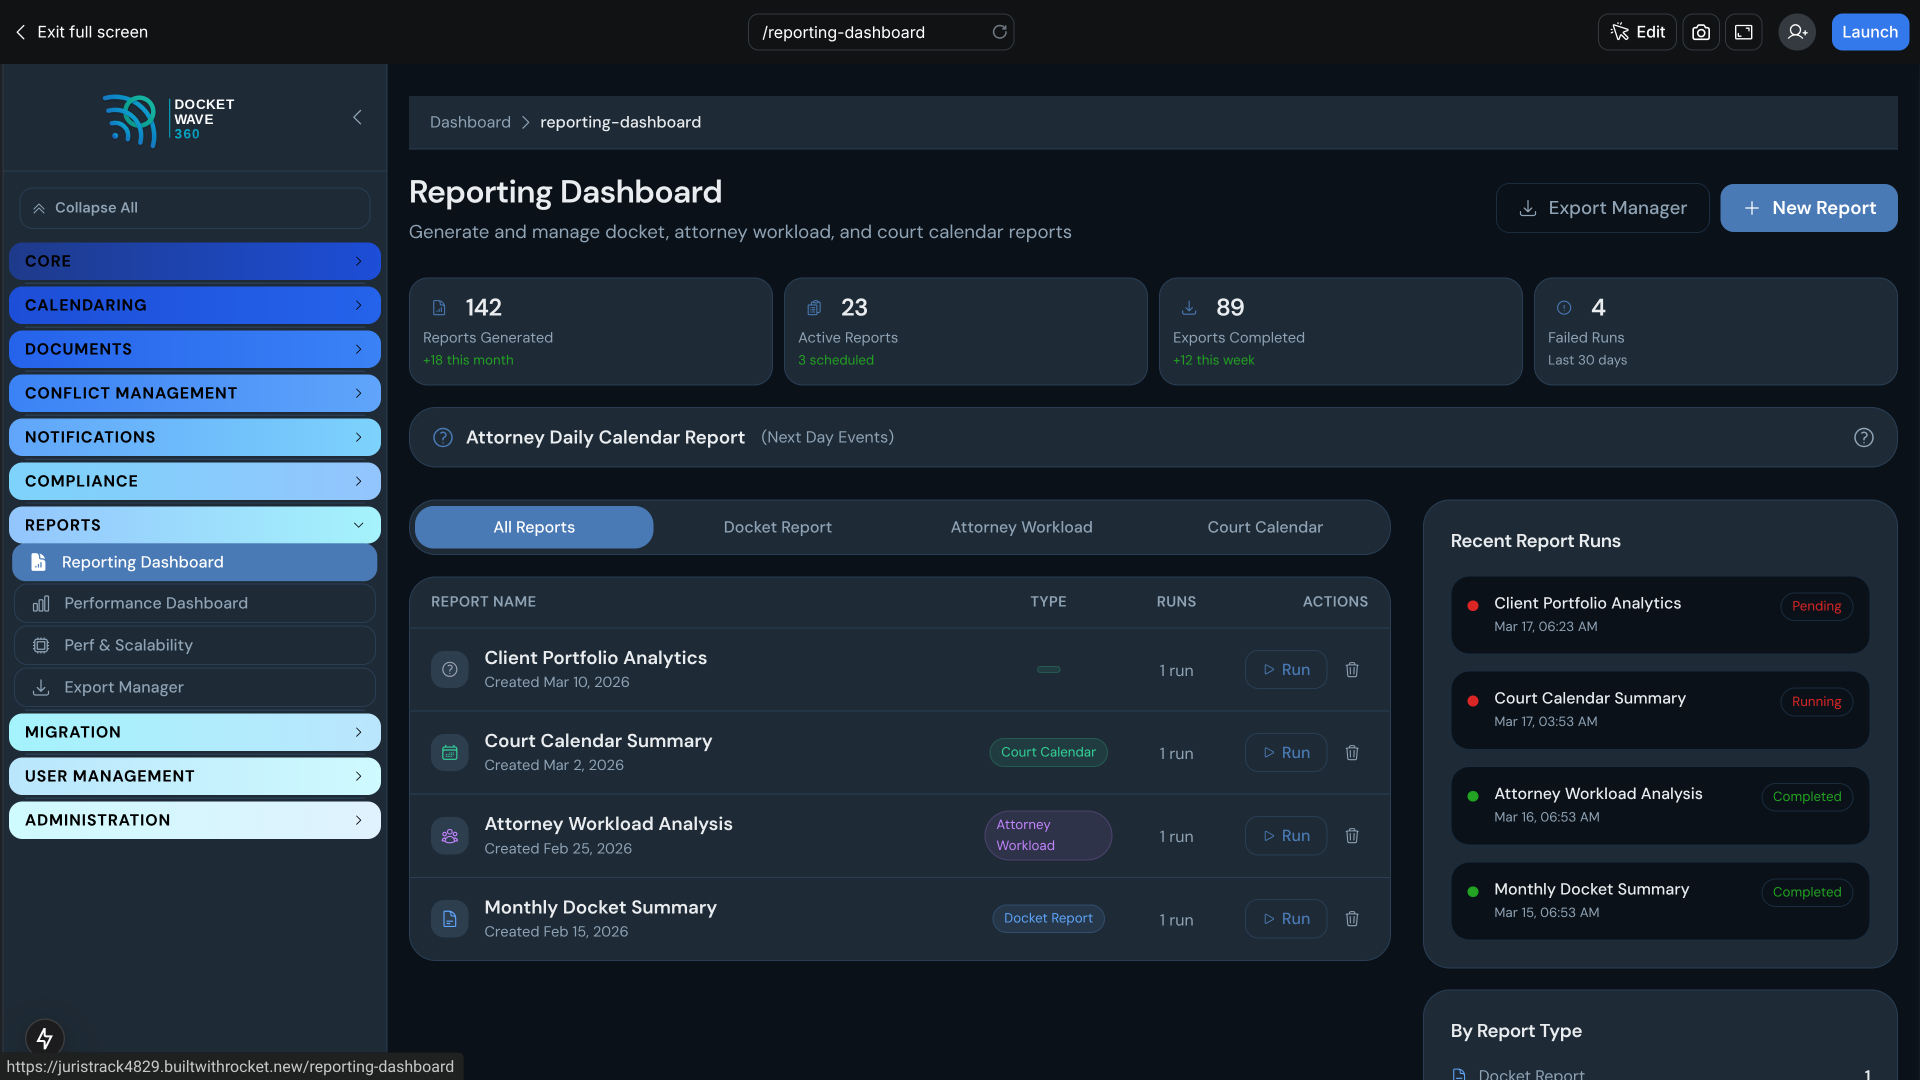Open Perf & Scalability in the sidebar

(194, 646)
